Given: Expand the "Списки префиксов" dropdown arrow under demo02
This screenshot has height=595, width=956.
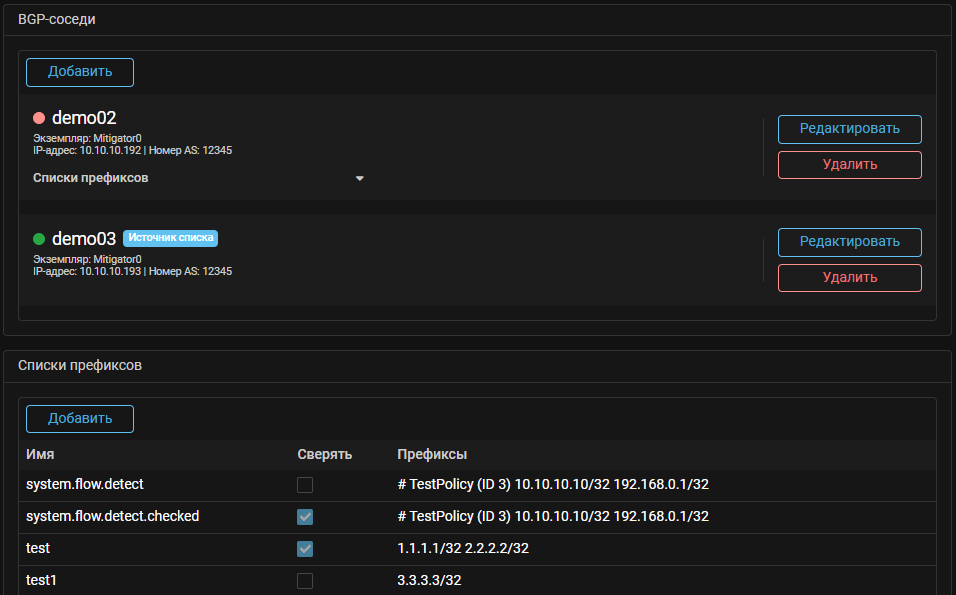Looking at the screenshot, I should [x=360, y=179].
